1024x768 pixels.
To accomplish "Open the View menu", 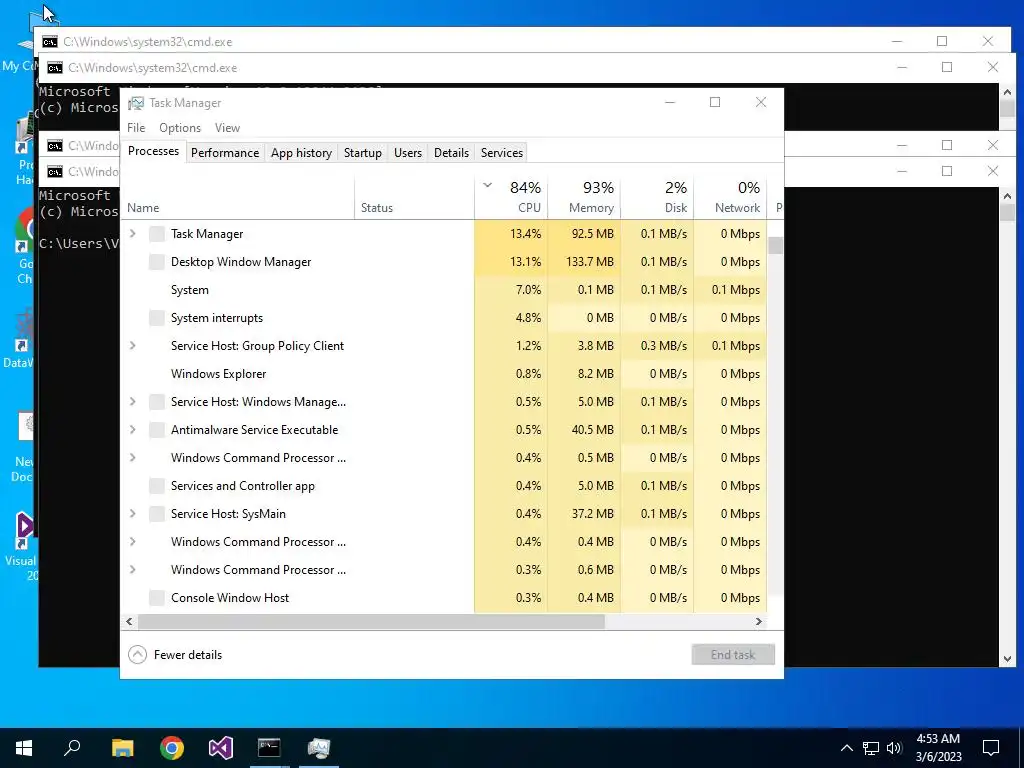I will (227, 128).
